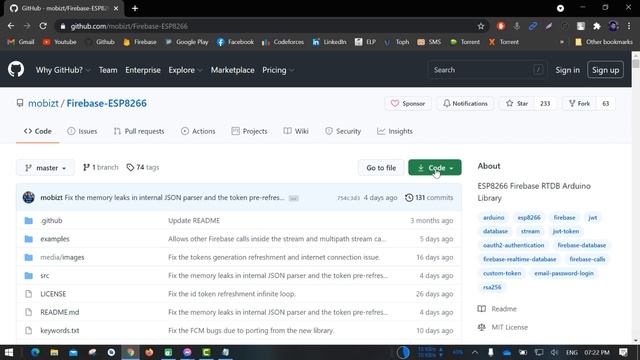The height and width of the screenshot is (360, 640).
Task: Click the GitHub search field
Action: (488, 70)
